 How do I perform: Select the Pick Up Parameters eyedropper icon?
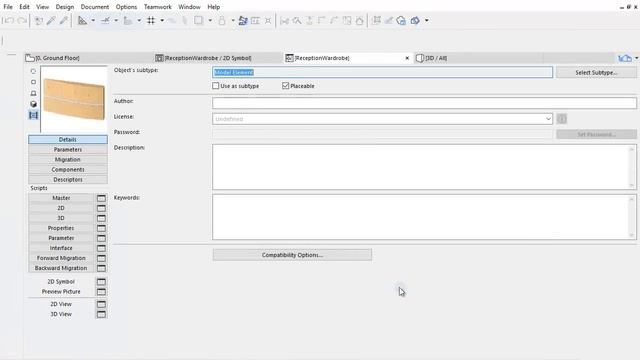click(x=51, y=20)
